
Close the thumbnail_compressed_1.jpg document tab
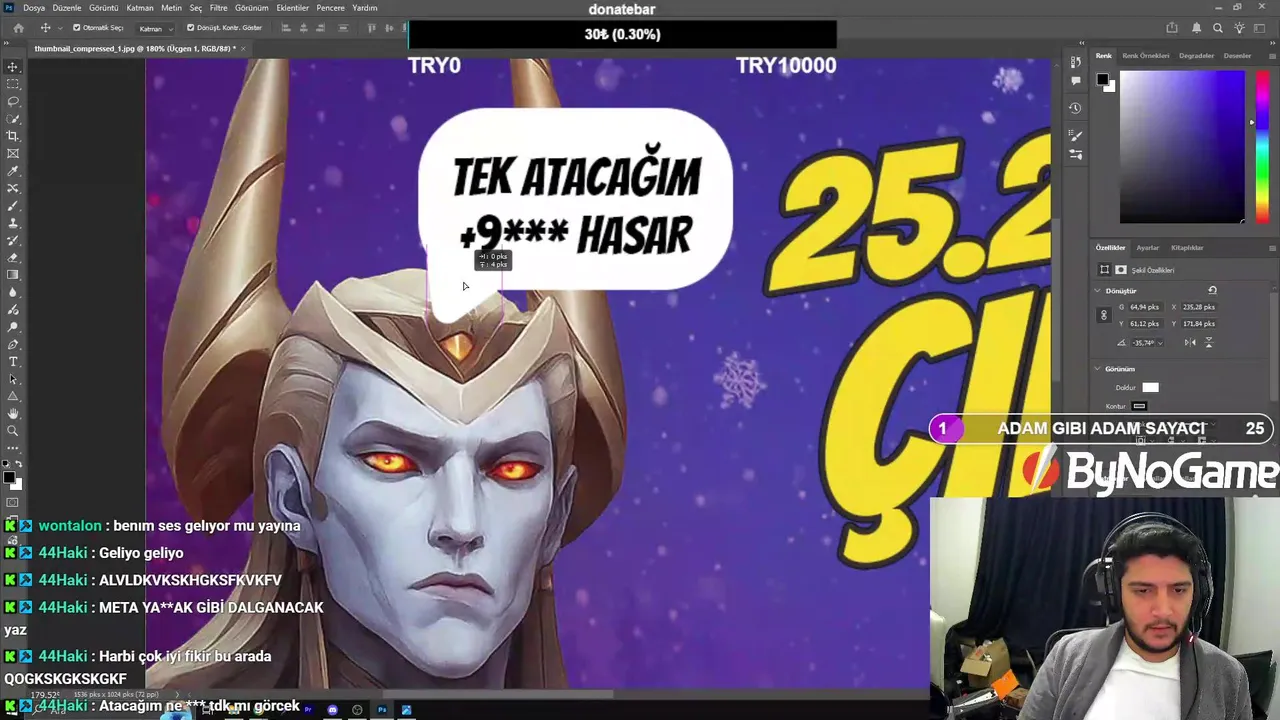(x=243, y=48)
